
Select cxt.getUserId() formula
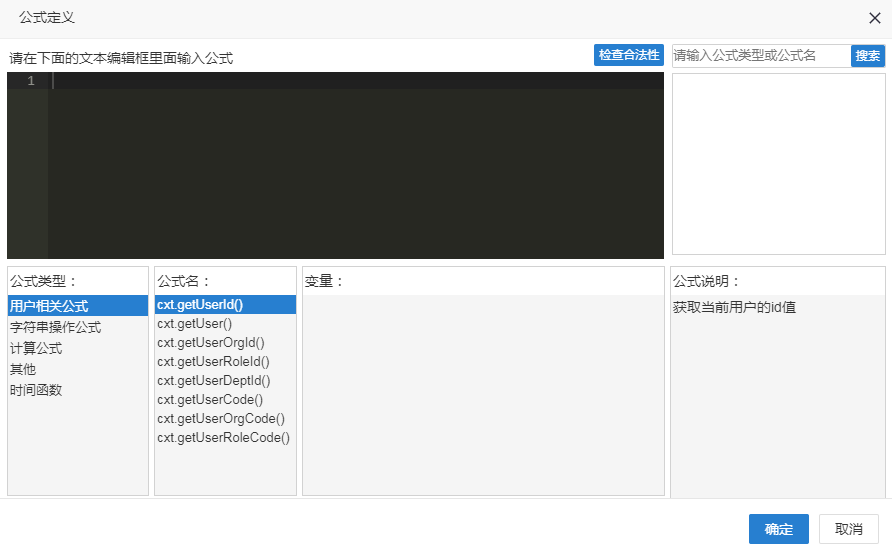(x=200, y=305)
